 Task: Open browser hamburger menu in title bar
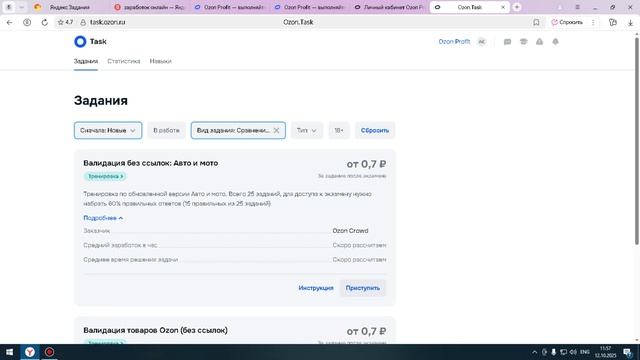[577, 7]
